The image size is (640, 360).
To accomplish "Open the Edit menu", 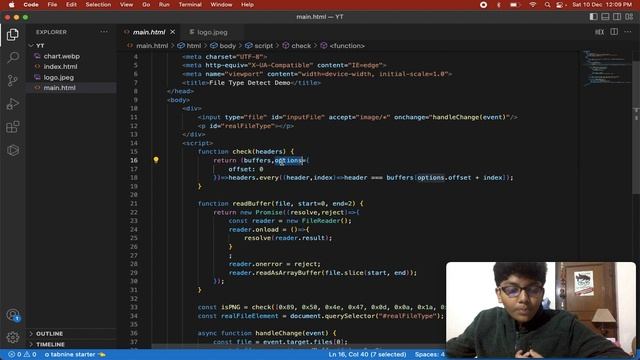I will point(71,4).
